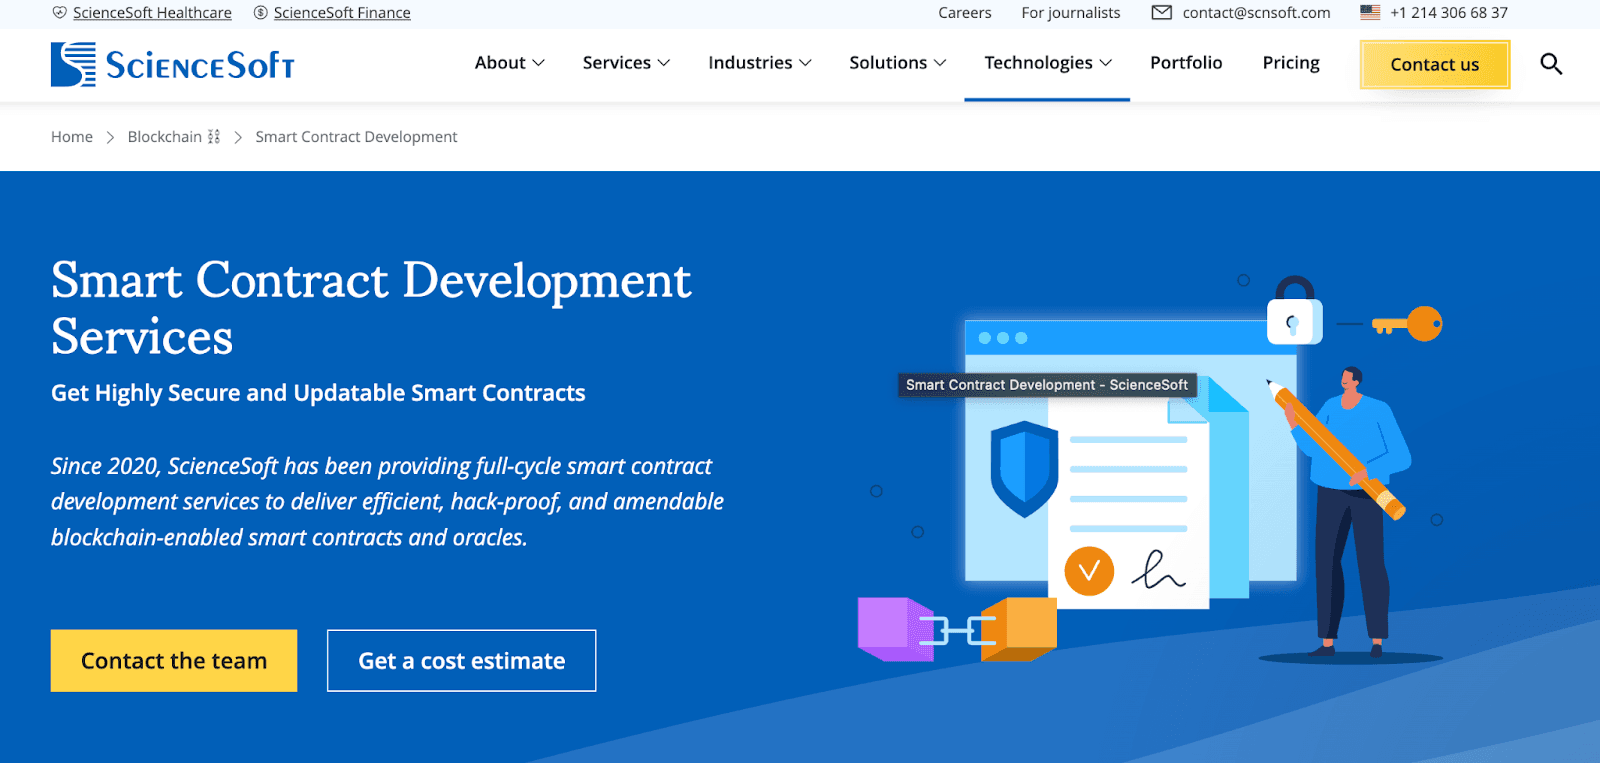Open the Industries menu item
The width and height of the screenshot is (1600, 763).
[750, 63]
